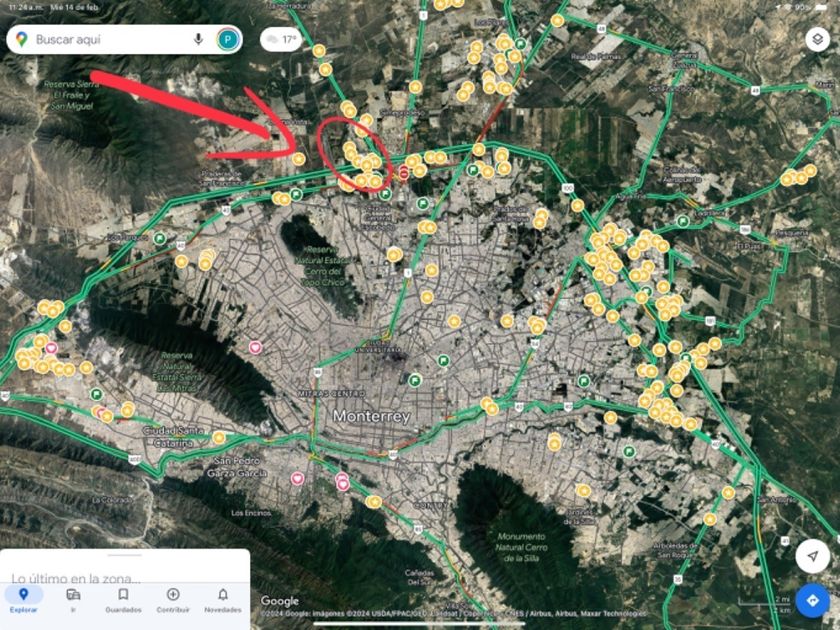Select the 'San Pedro Garza García' label

237,467
